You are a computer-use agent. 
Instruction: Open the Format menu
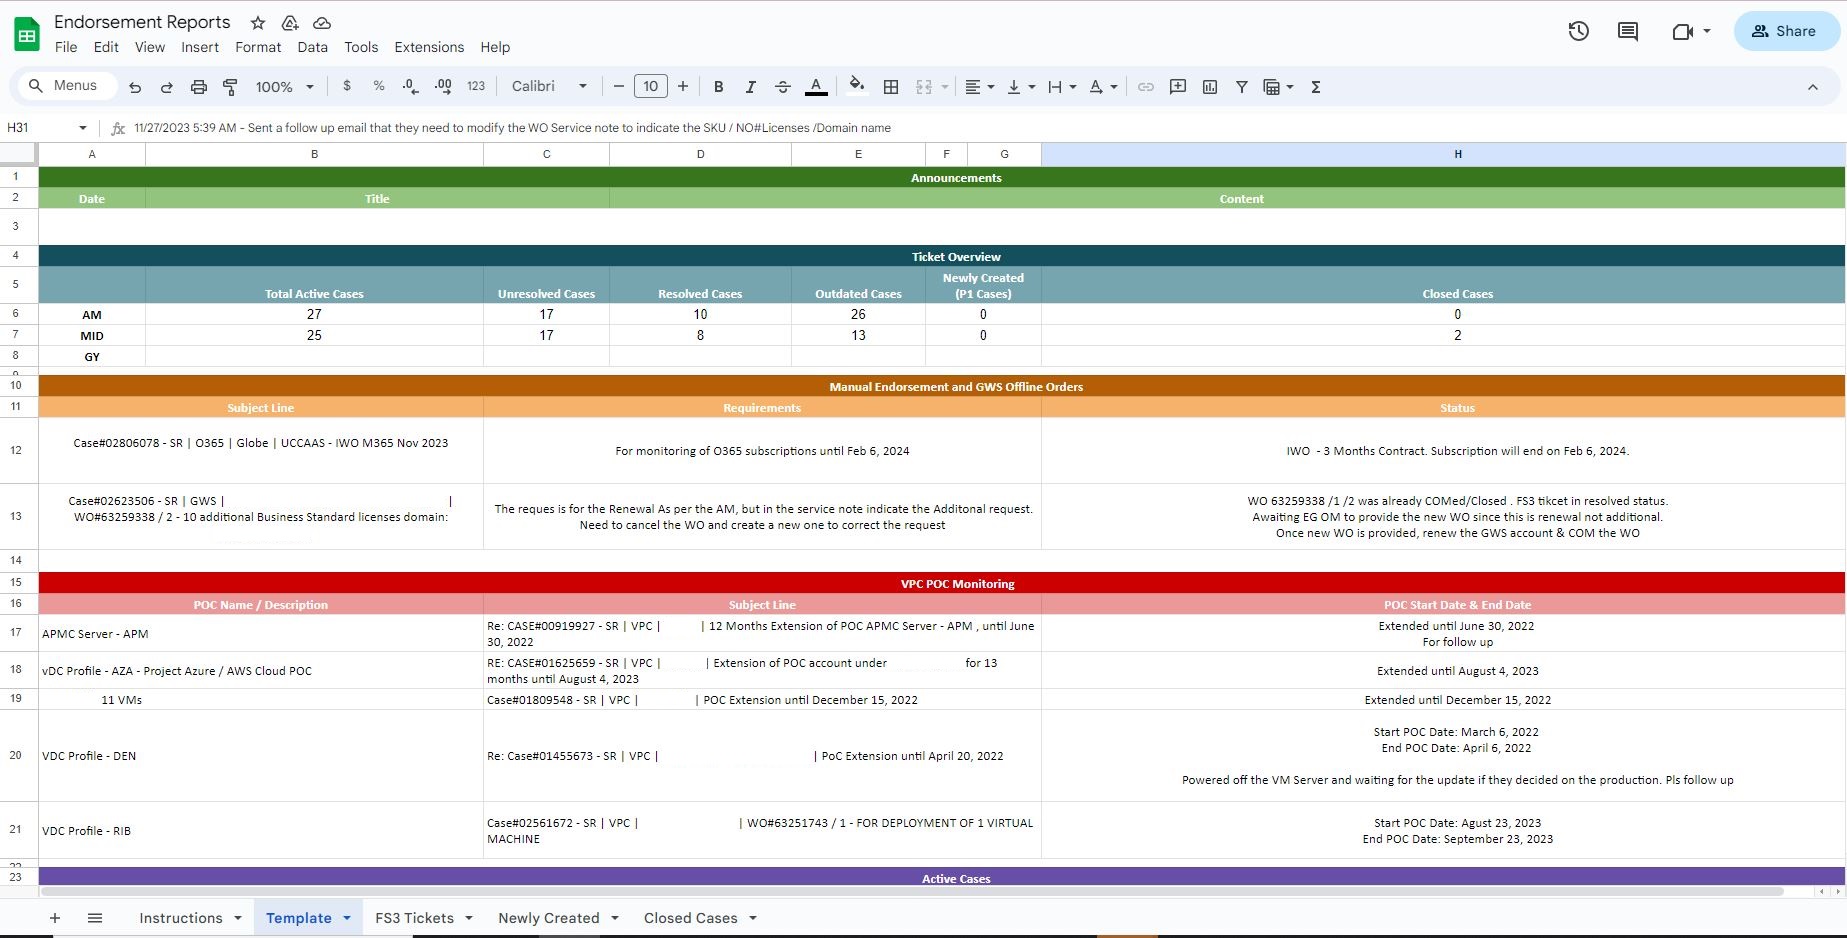pos(258,47)
